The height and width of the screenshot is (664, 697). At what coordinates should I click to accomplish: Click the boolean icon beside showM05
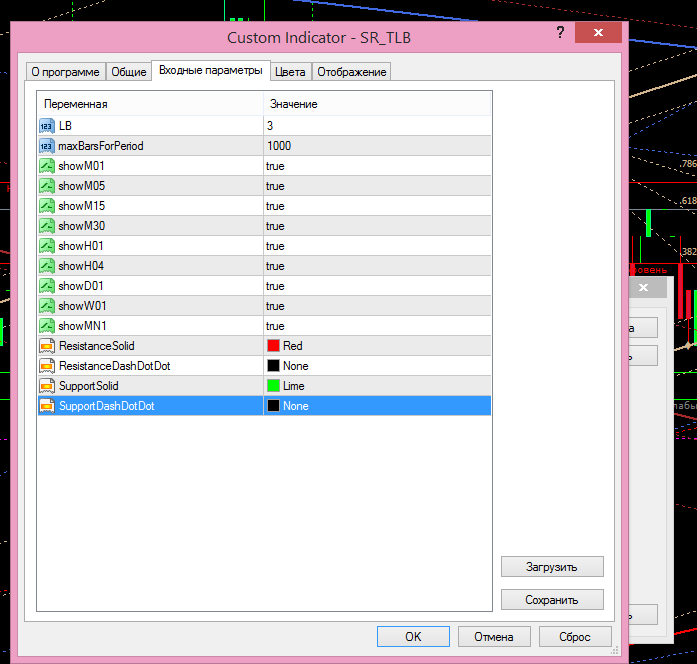pos(47,186)
